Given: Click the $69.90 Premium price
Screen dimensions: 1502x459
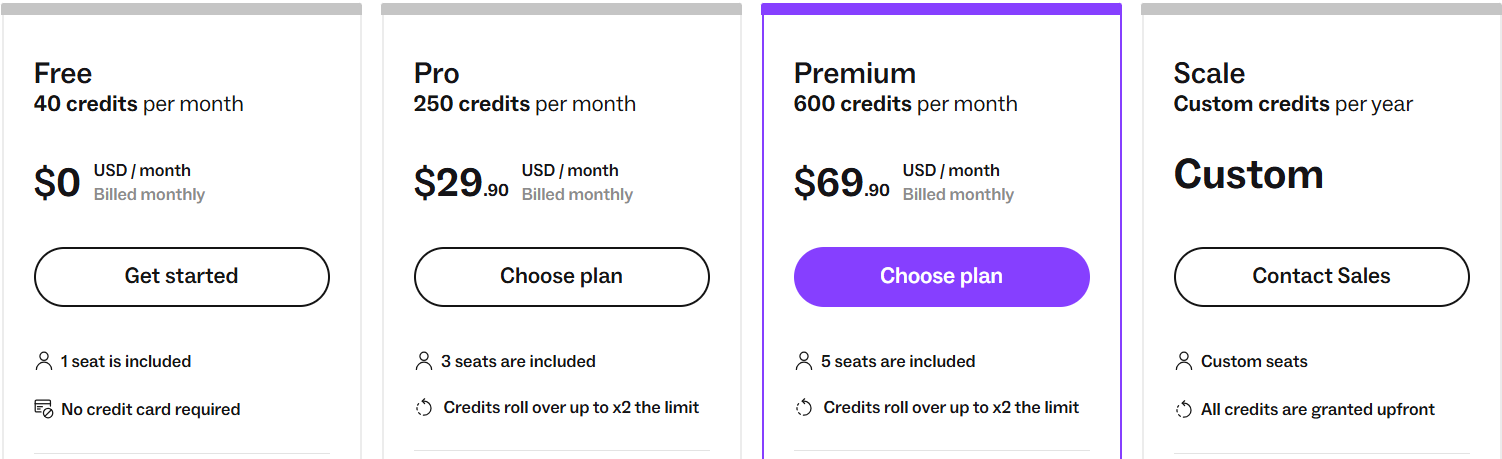Looking at the screenshot, I should tap(841, 183).
